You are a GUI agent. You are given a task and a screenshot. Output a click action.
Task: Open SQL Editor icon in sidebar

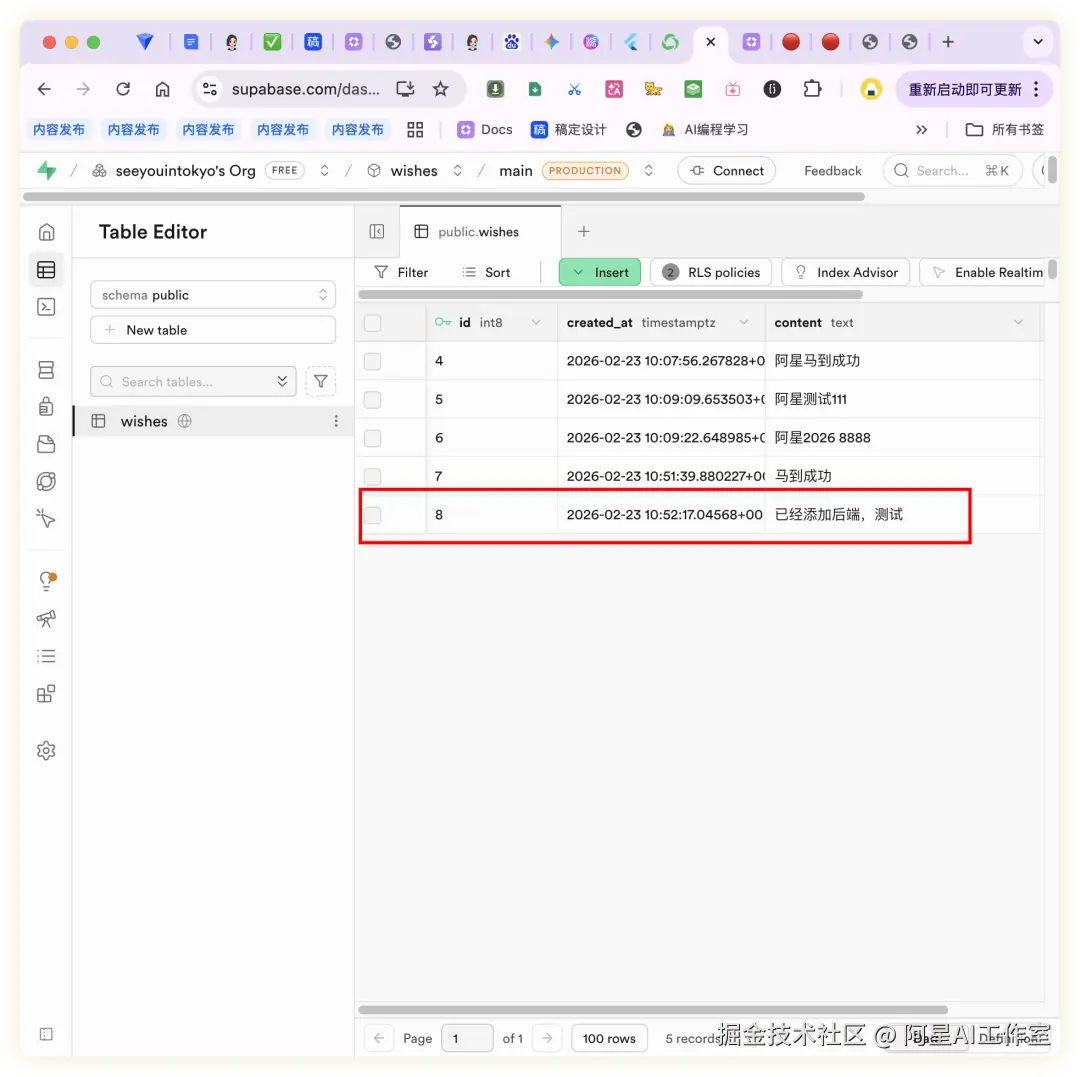[x=46, y=307]
